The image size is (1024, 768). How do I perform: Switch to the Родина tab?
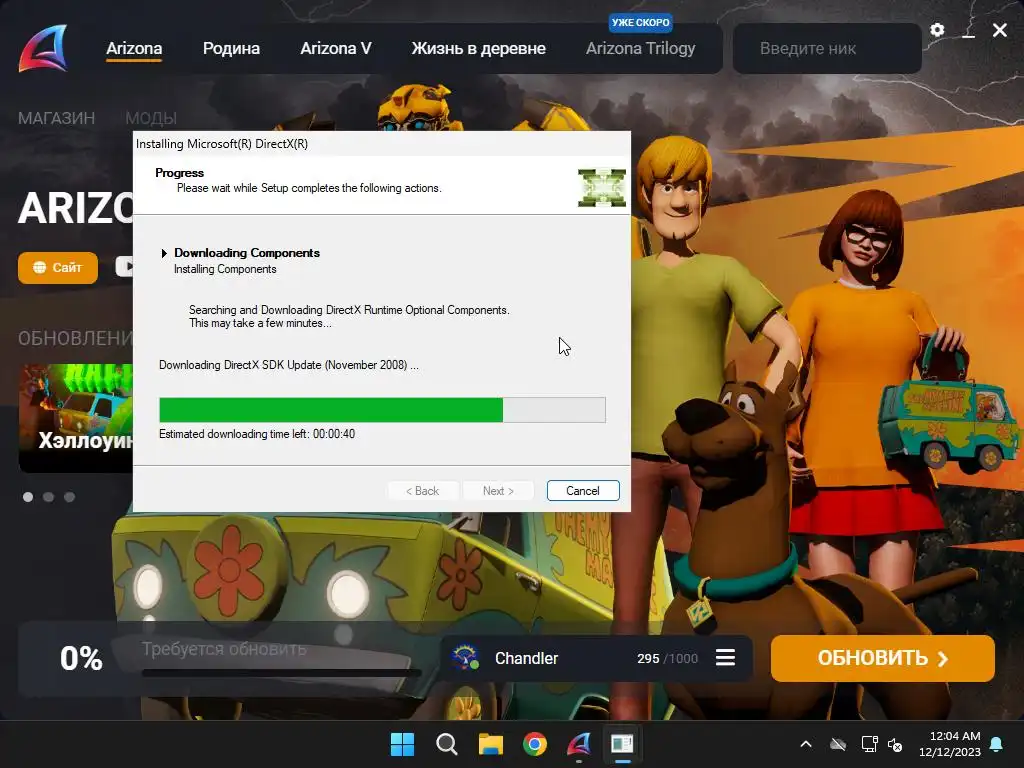231,48
